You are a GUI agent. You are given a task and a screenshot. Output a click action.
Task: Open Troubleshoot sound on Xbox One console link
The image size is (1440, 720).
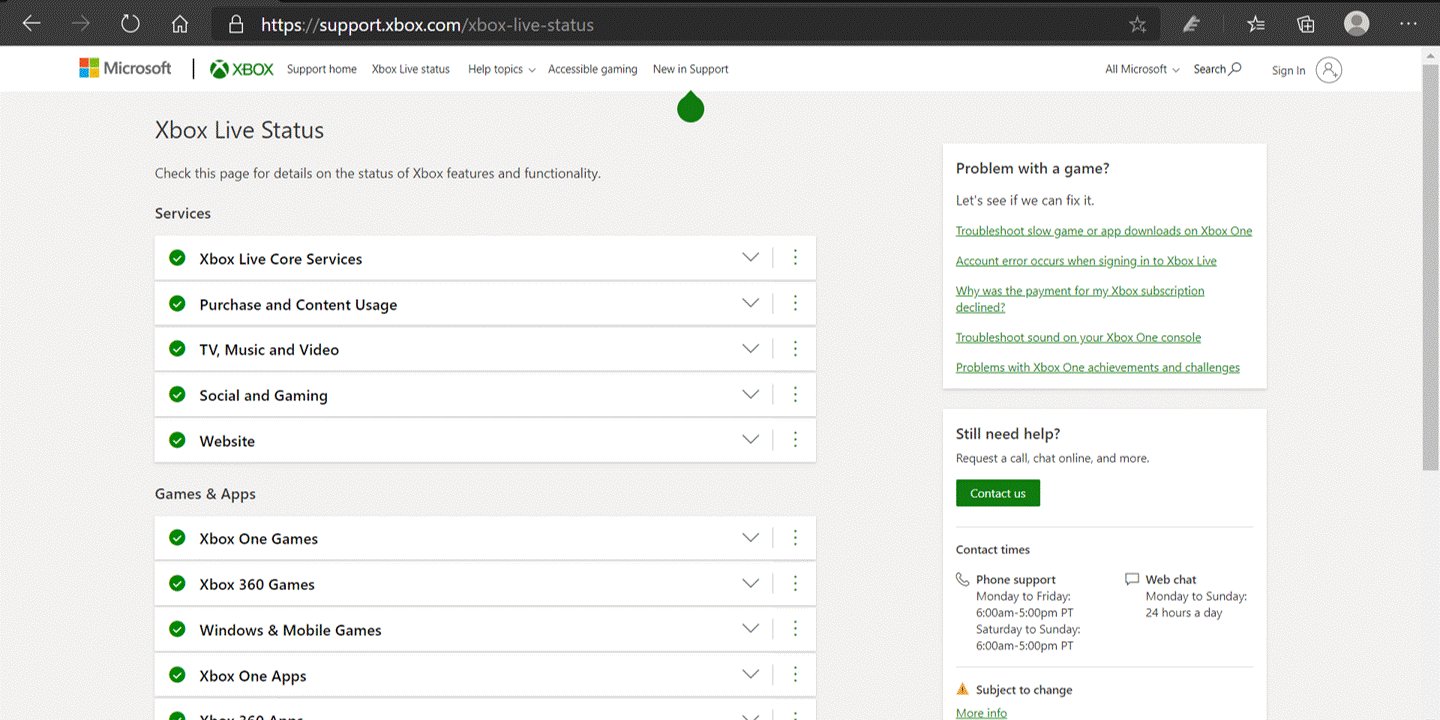pyautogui.click(x=1078, y=338)
